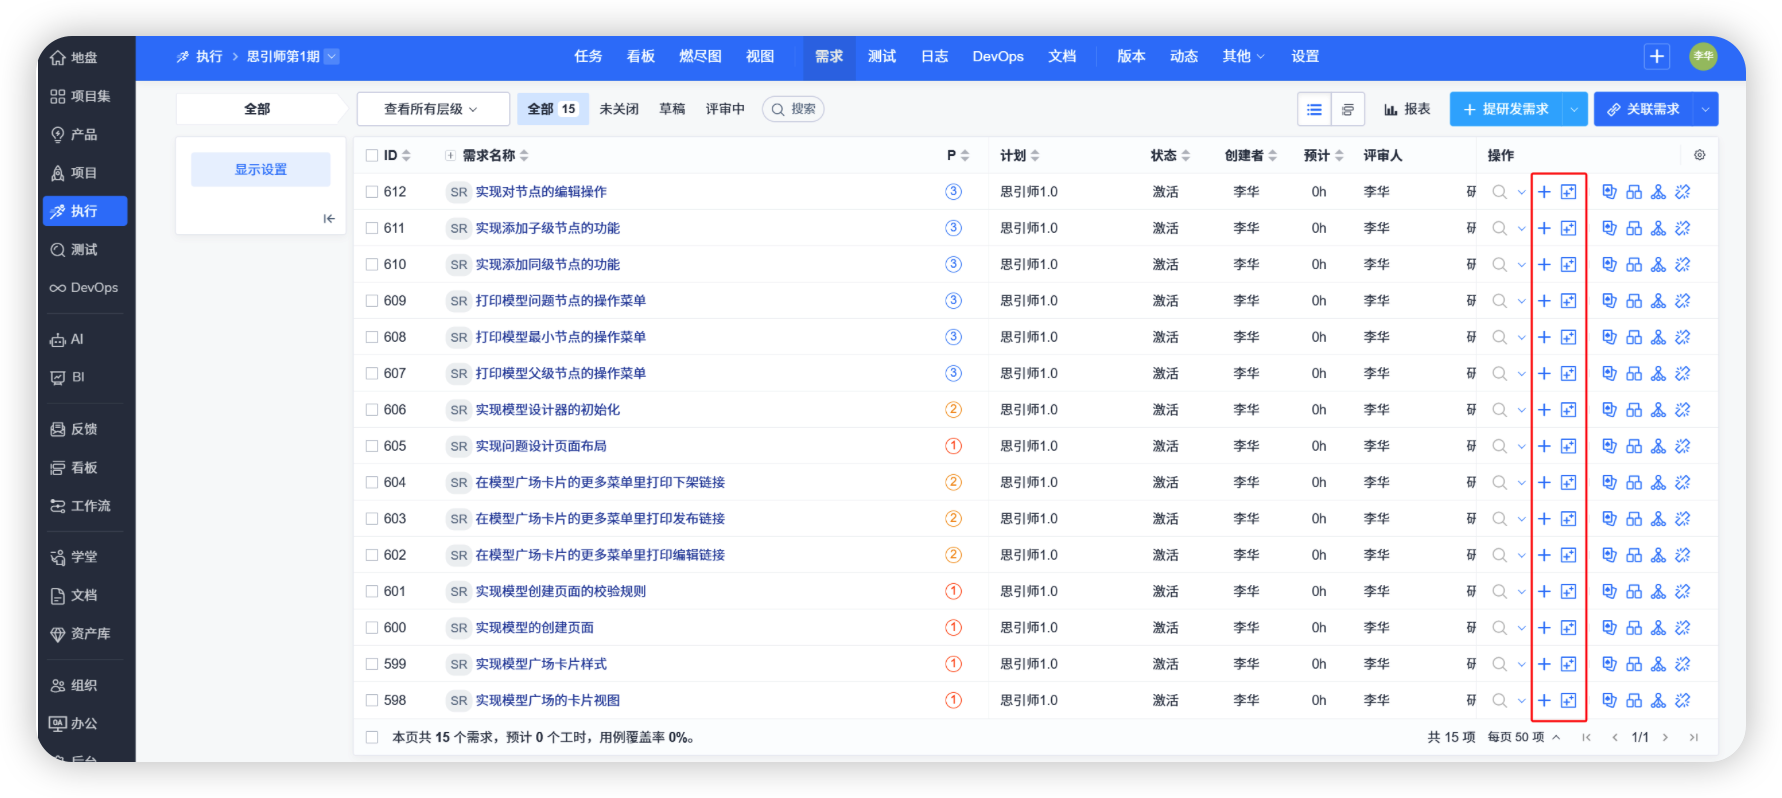Click the card icon in row 609
Viewport: 1782px width, 798px height.
pyautogui.click(x=1609, y=301)
